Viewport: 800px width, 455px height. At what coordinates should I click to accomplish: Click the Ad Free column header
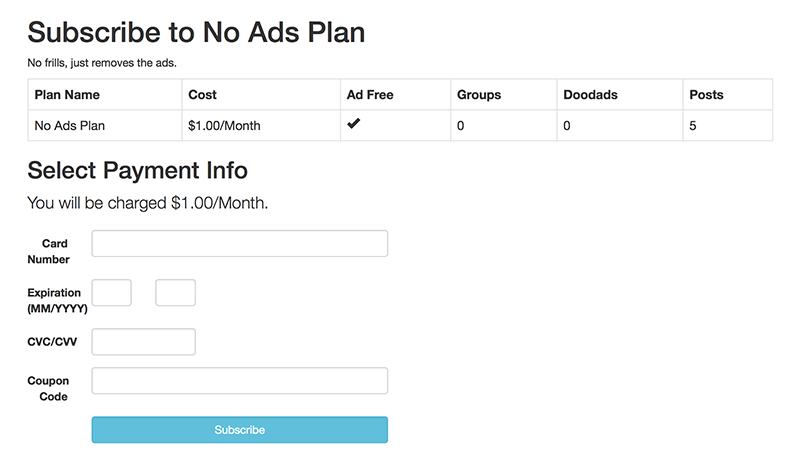(370, 95)
